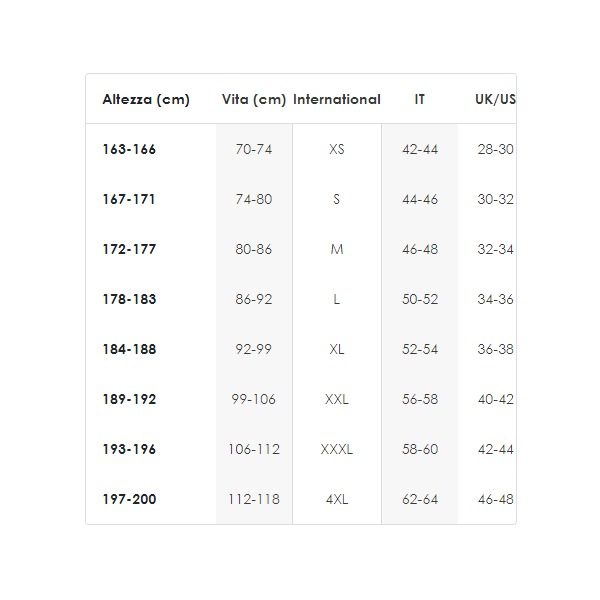
Task: Click the waist value 80-86 cell
Action: [254, 250]
